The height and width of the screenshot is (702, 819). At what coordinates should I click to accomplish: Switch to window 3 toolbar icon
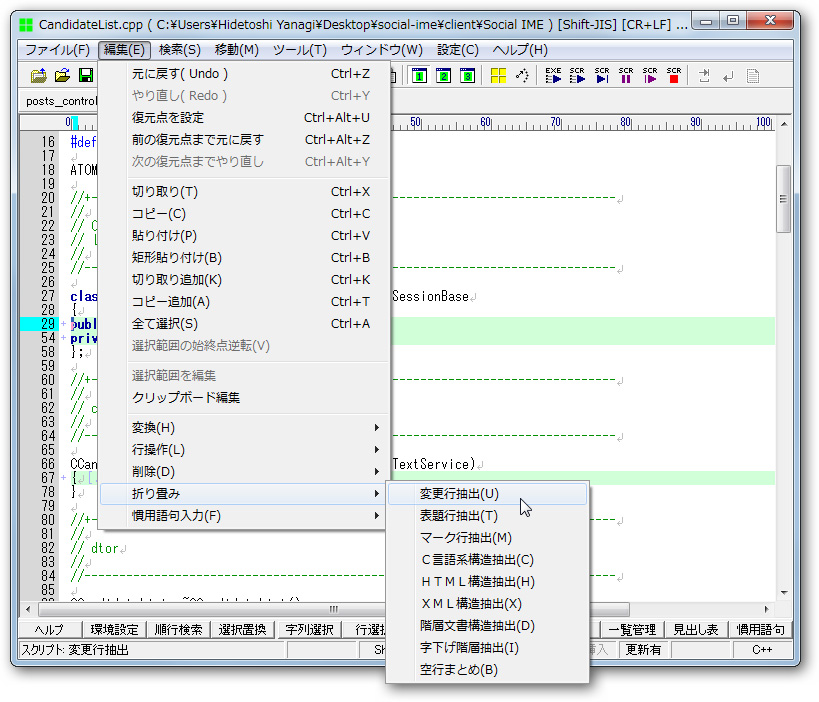[467, 76]
